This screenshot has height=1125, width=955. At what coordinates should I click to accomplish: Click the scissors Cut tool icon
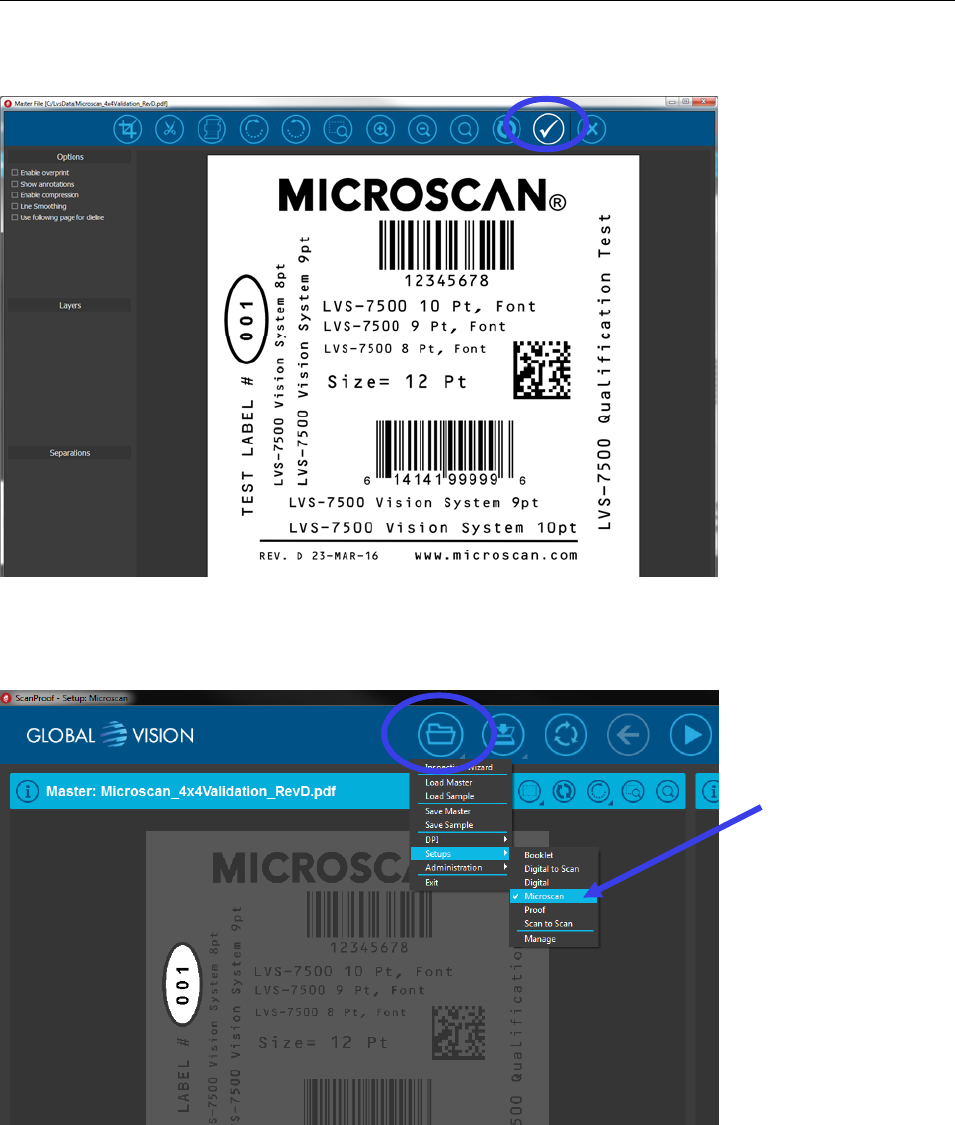[169, 129]
